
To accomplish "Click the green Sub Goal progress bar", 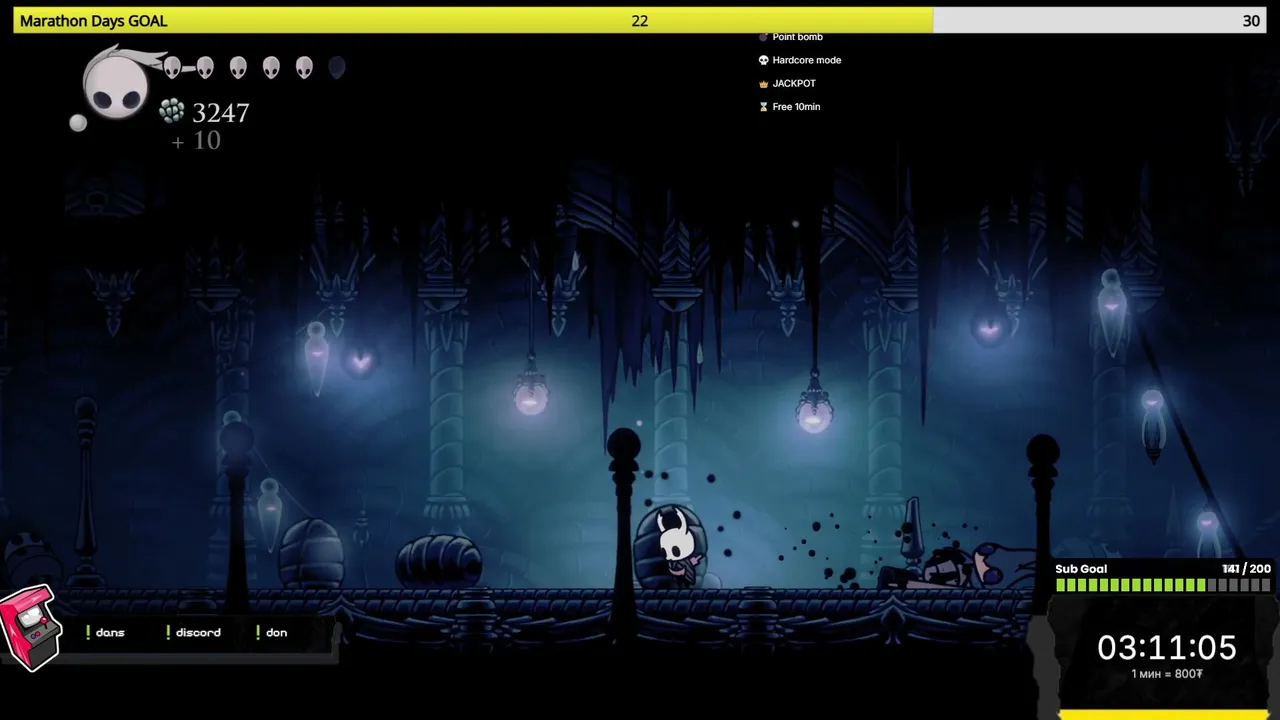I will [1163, 586].
